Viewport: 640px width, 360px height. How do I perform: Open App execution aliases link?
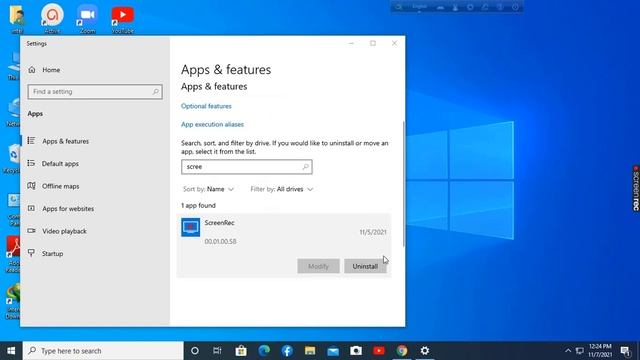[212, 124]
